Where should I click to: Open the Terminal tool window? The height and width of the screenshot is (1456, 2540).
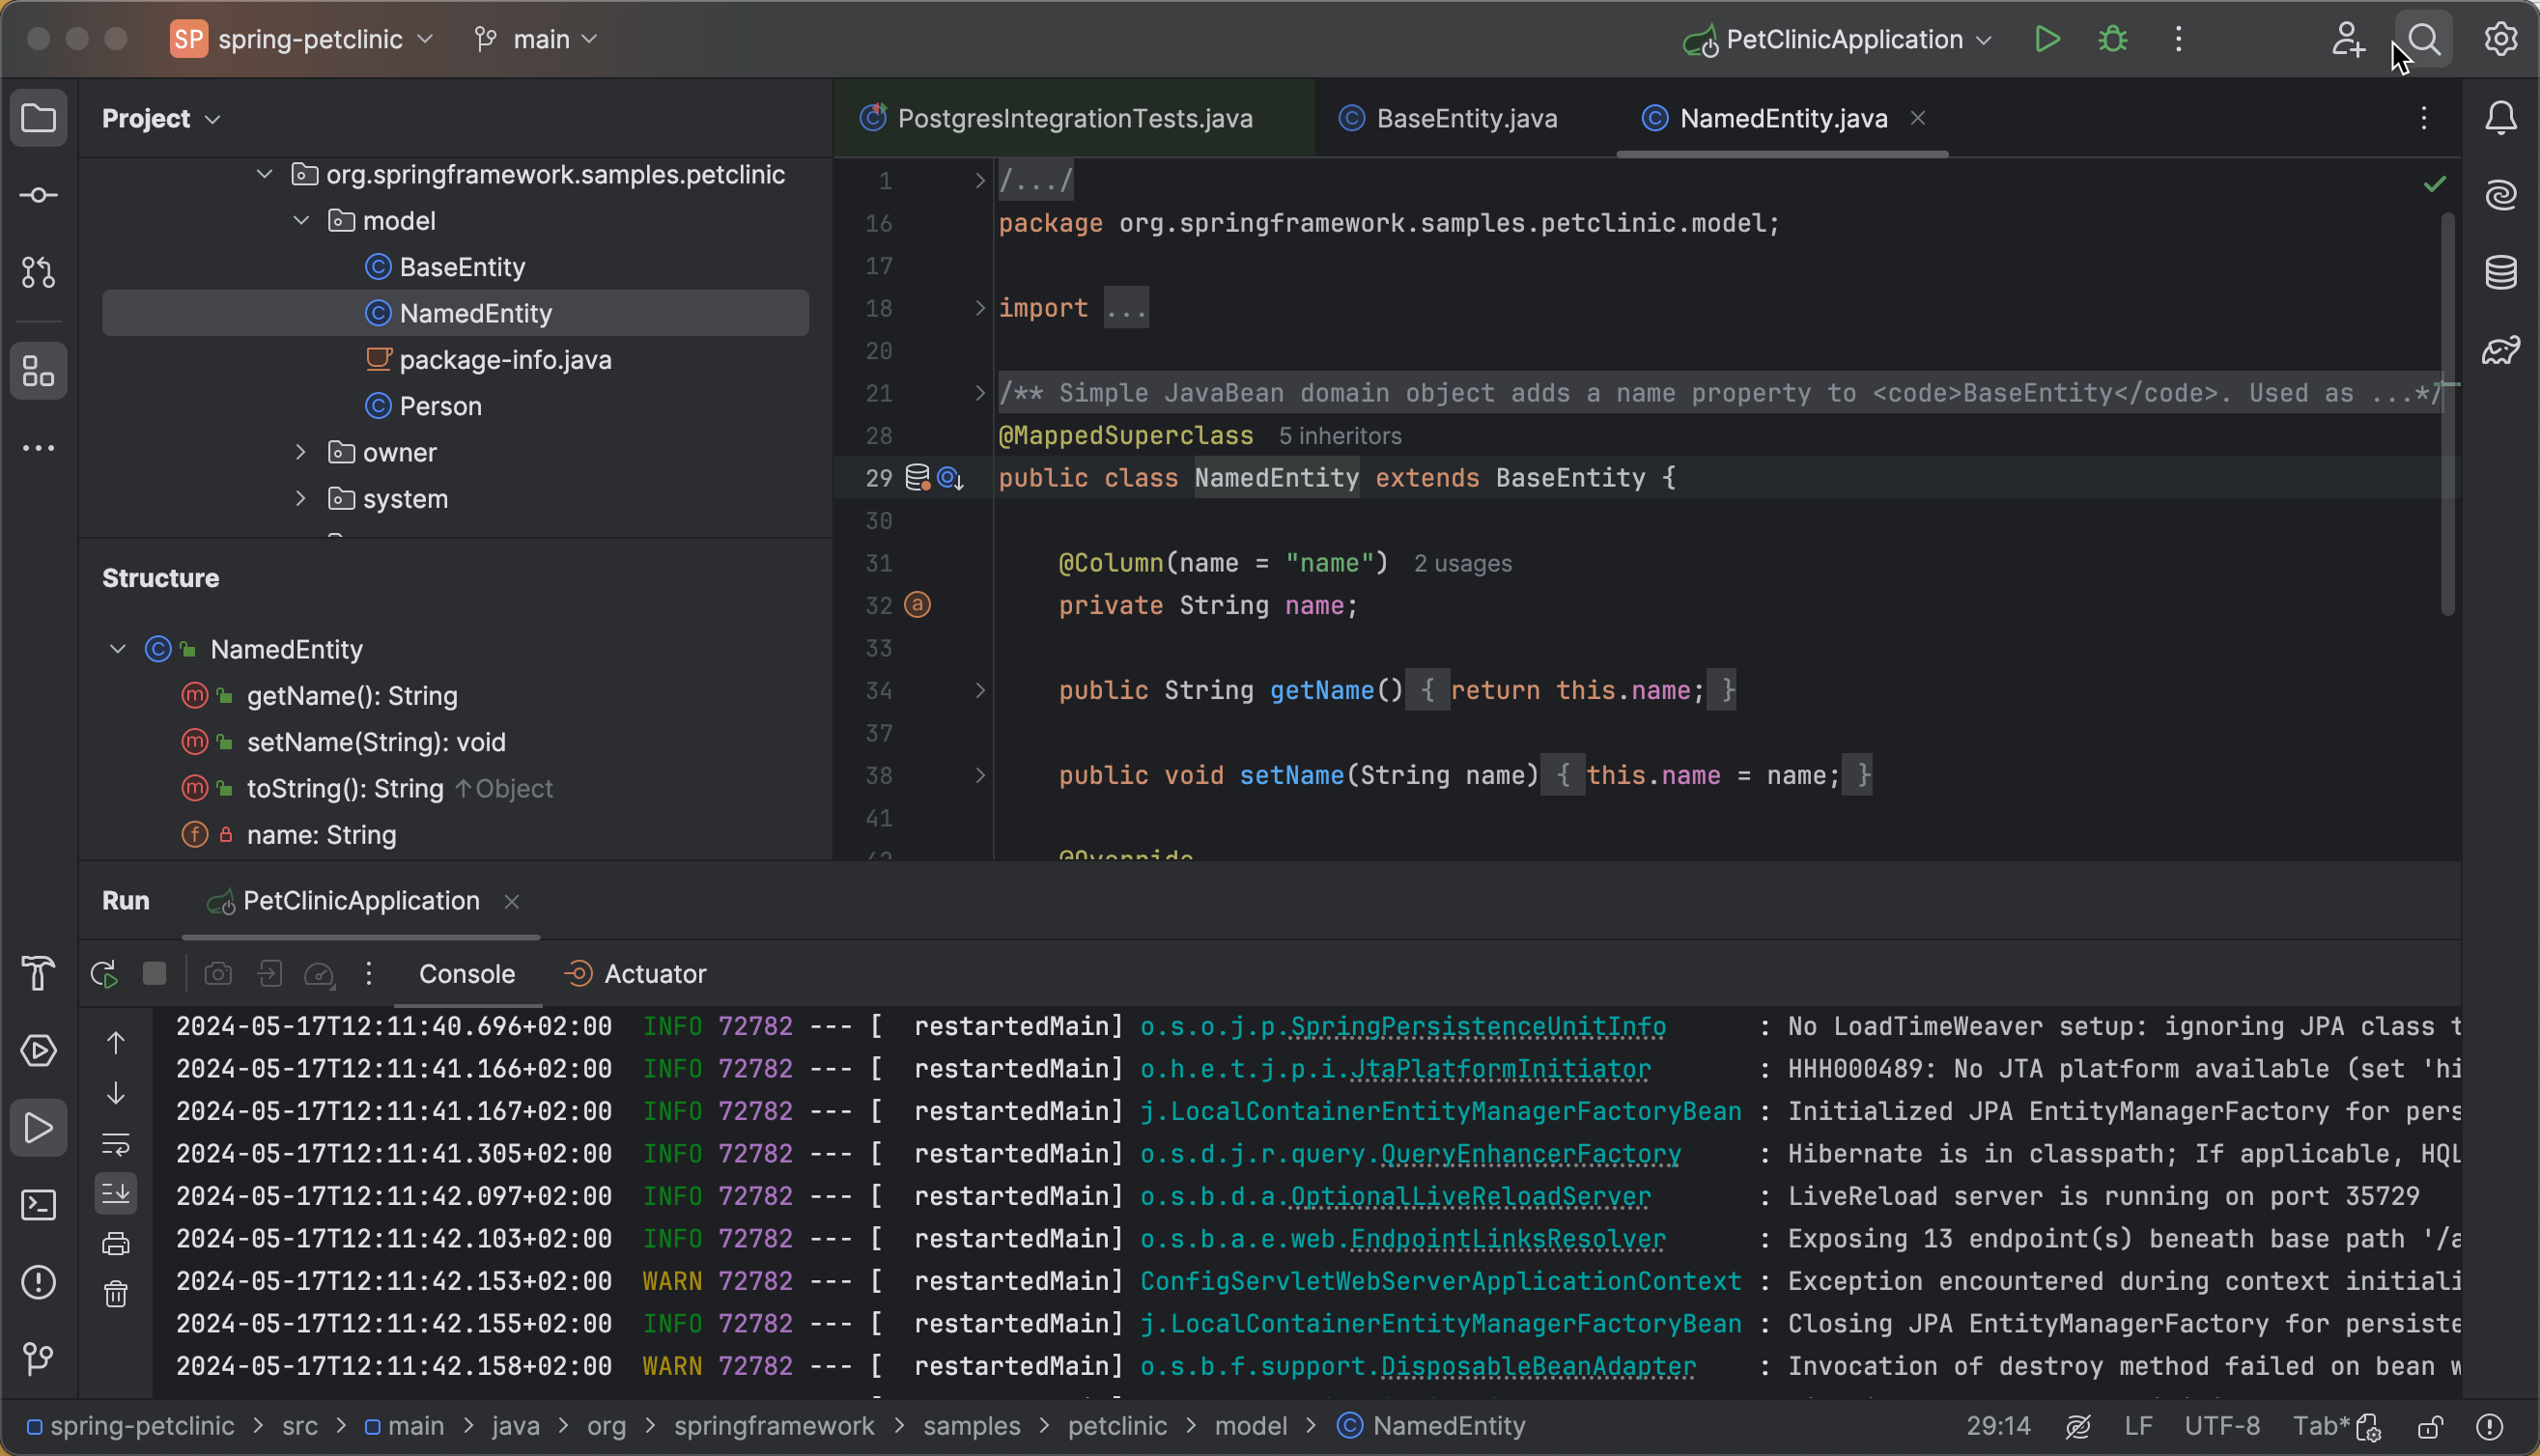38,1206
